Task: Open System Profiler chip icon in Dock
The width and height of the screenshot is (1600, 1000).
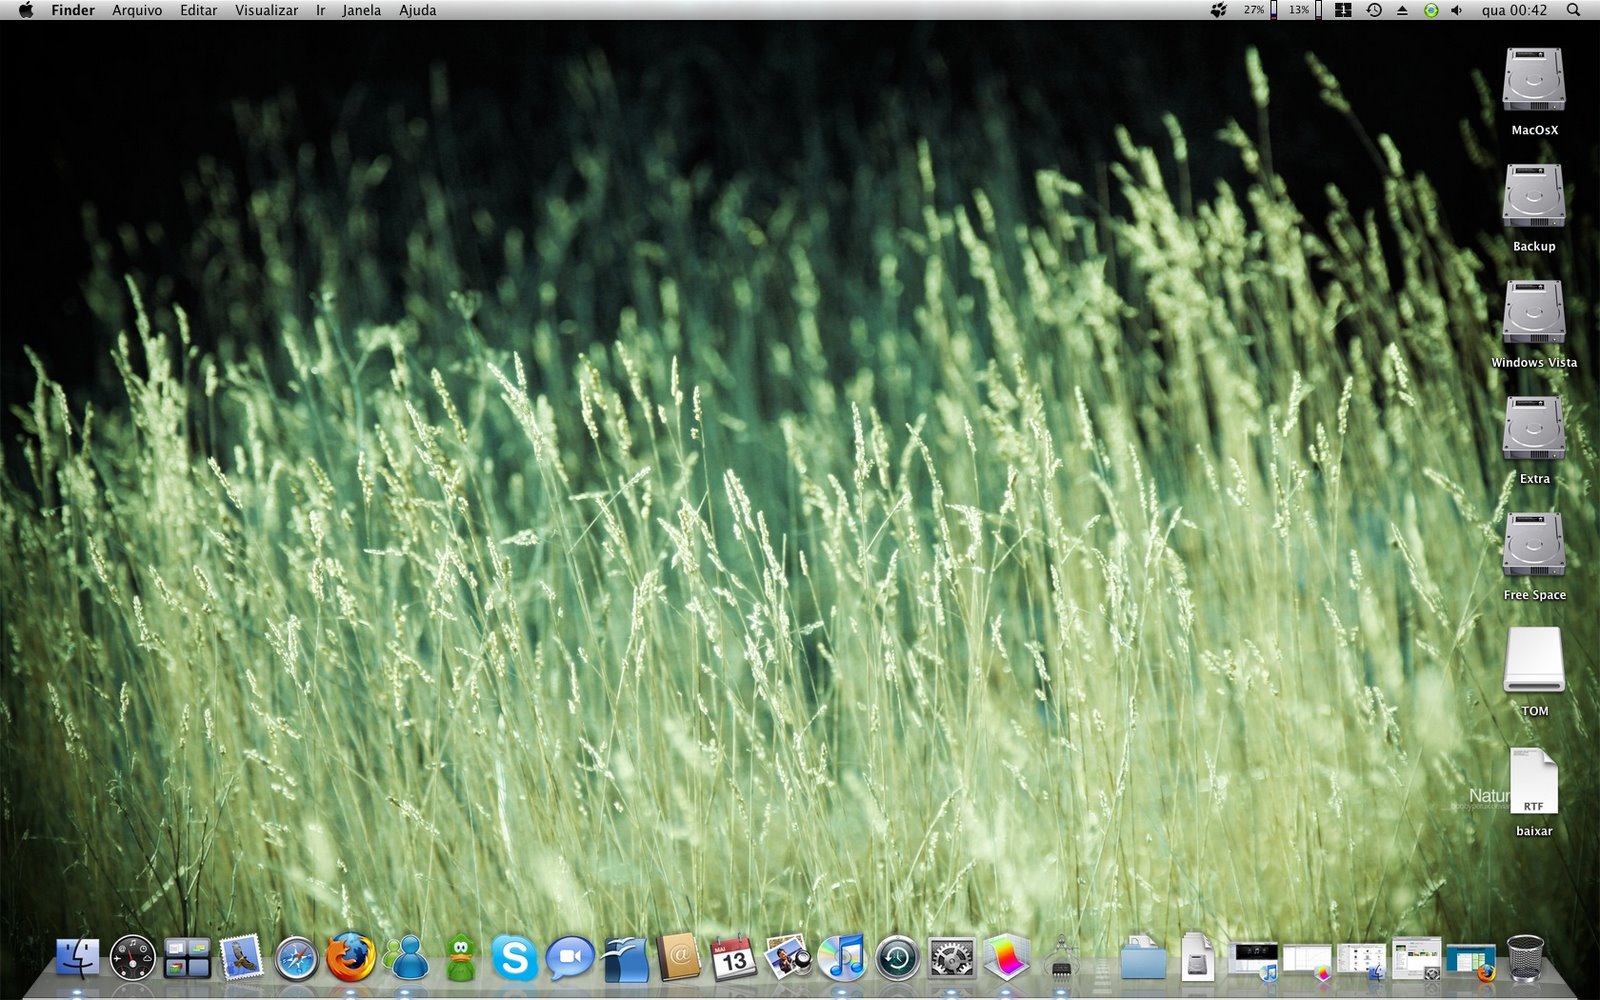Action: click(x=1060, y=958)
